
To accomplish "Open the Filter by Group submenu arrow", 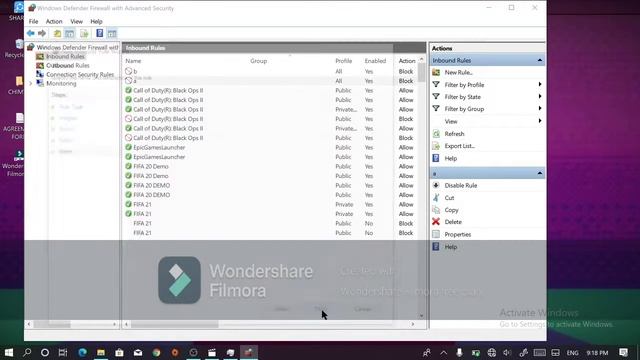I will tap(540, 108).
